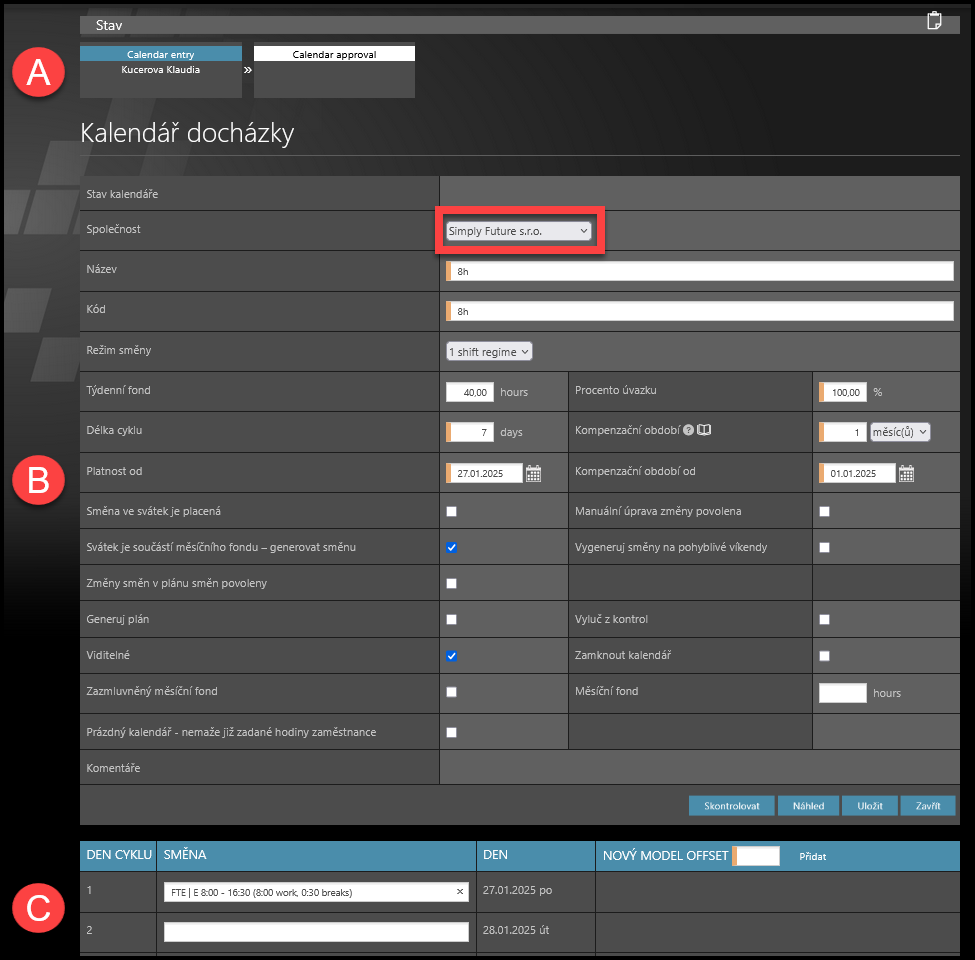Click Přidat next to the offset field

pos(812,856)
